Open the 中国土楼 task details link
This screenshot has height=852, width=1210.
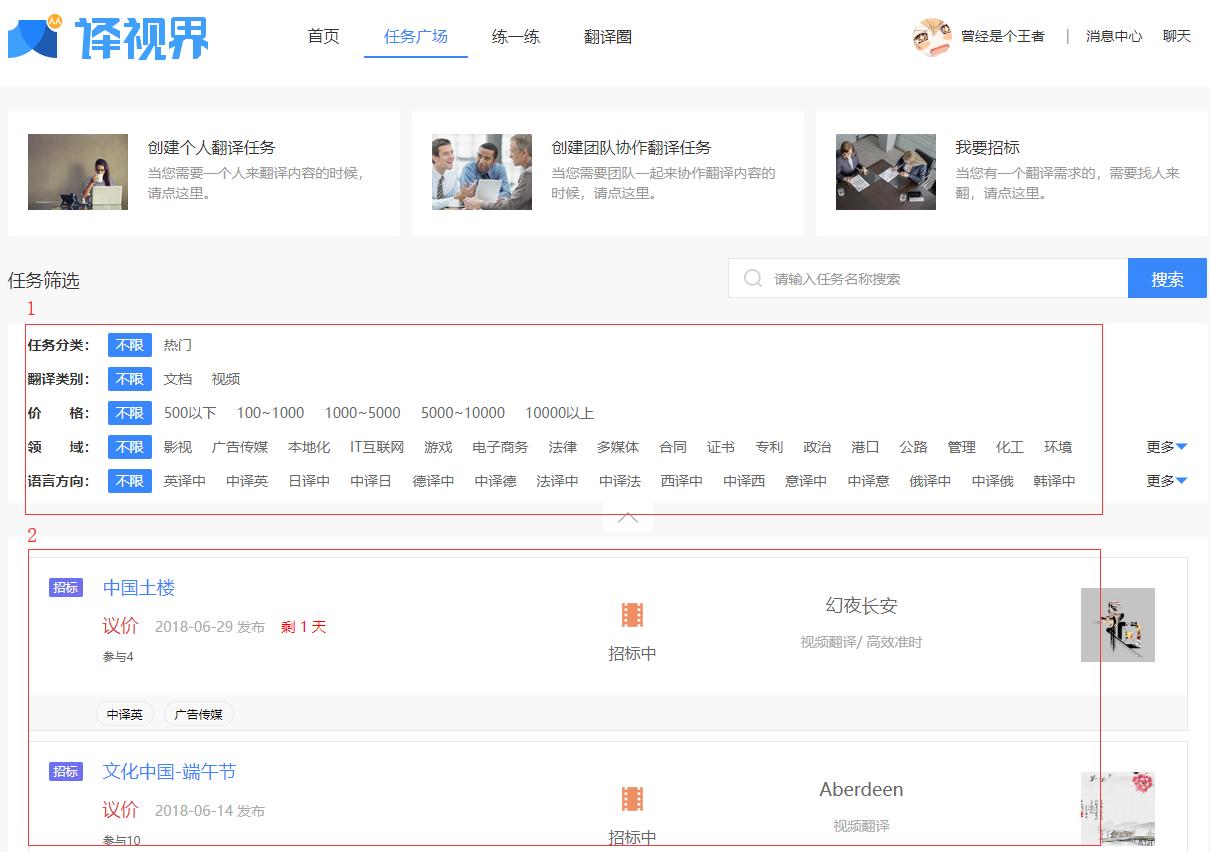click(139, 588)
